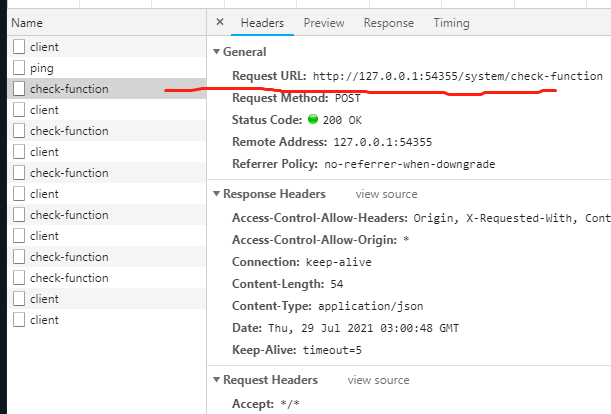Viewport: 611px width, 414px height.
Task: Click view source beside Request Headers
Action: [x=378, y=380]
